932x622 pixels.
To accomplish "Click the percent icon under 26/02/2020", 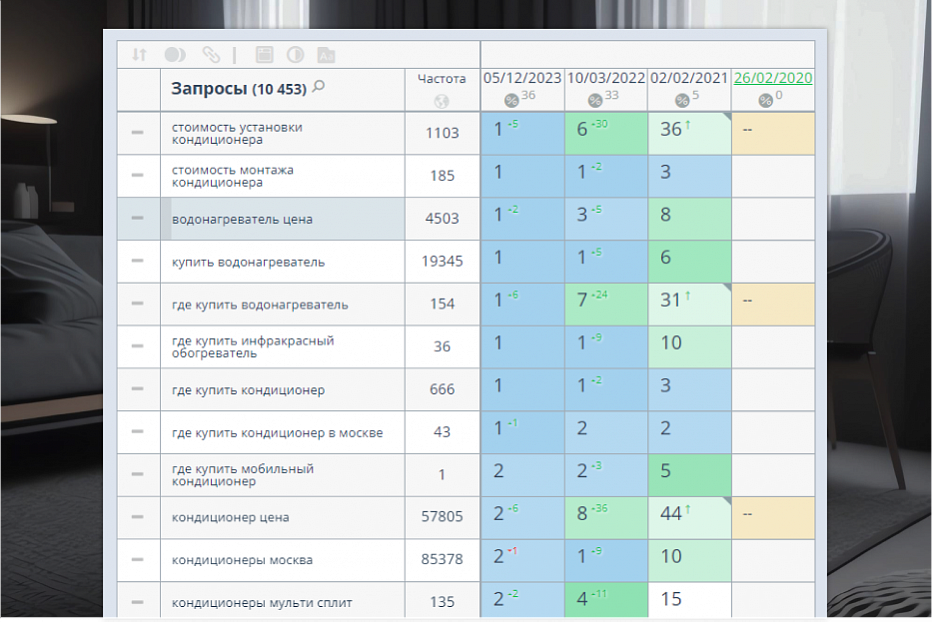I will click(x=765, y=100).
